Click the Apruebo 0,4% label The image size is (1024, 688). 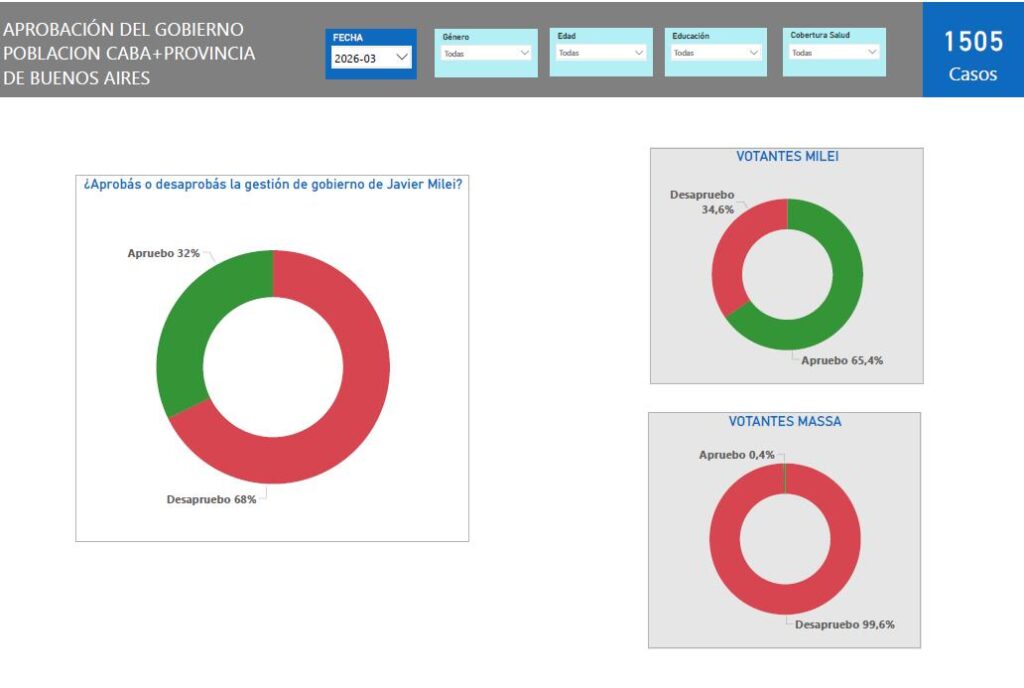[736, 455]
